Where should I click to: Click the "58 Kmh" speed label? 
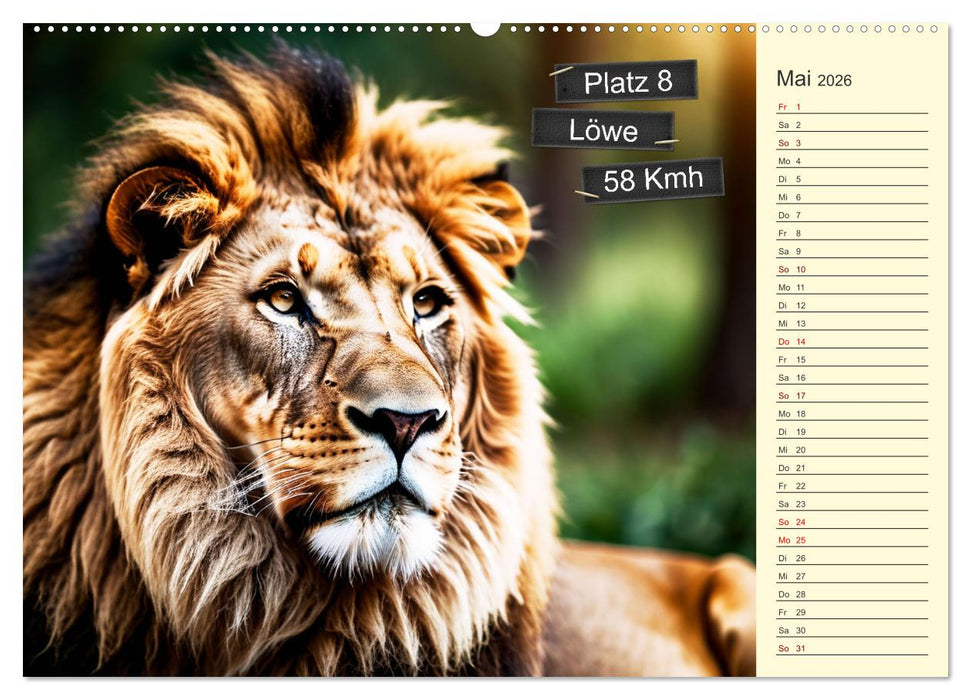(653, 180)
